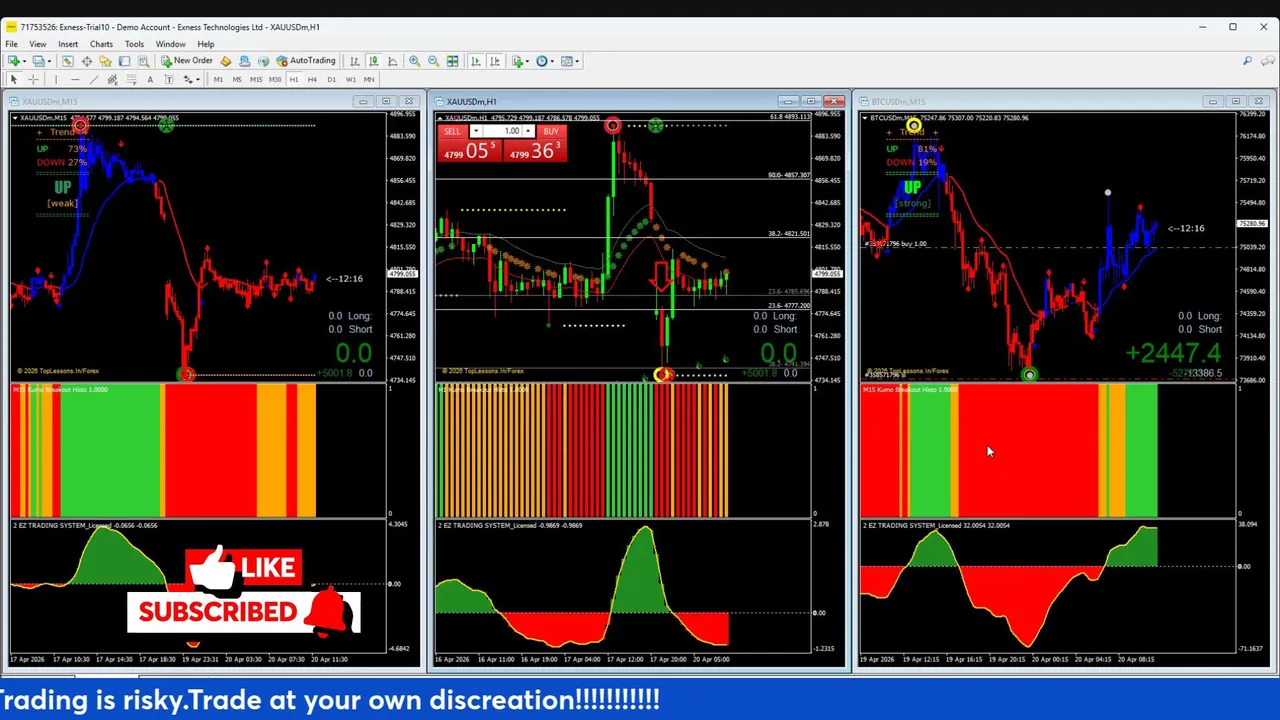Screen dimensions: 1280x720
Task: Zoom out of the chart
Action: point(433,61)
